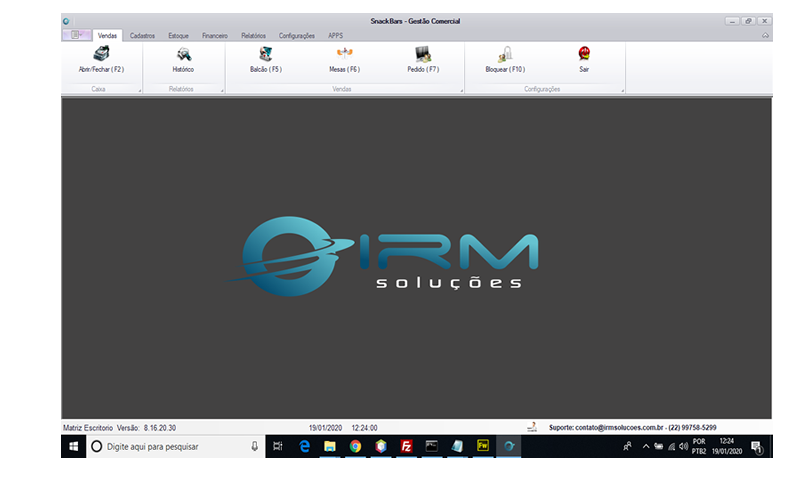Open the Histórico report icon

[x=183, y=60]
